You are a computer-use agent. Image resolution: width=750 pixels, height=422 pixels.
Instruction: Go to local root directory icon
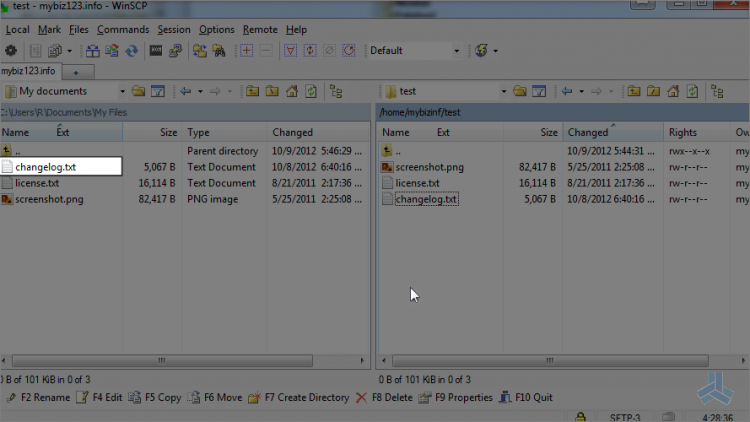click(x=272, y=91)
